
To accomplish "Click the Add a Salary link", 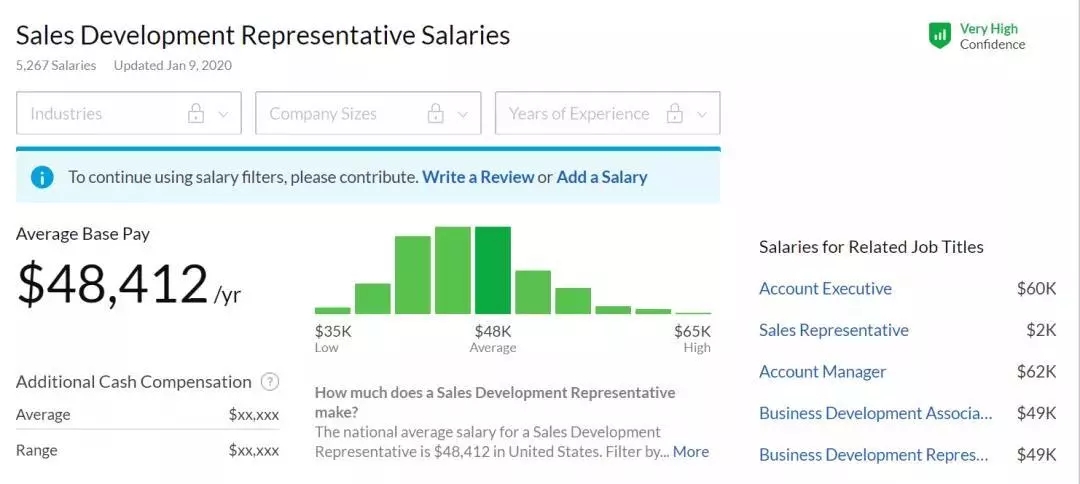I will coord(602,177).
